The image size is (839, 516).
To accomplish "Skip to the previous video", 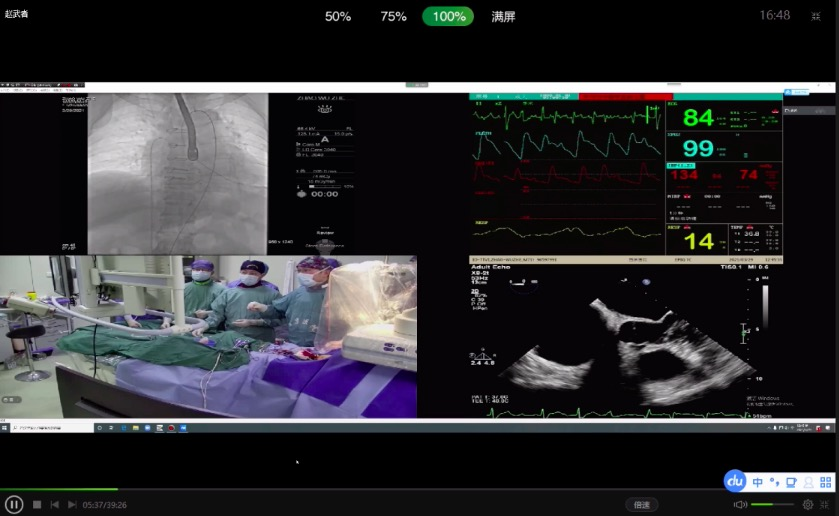I will point(55,505).
